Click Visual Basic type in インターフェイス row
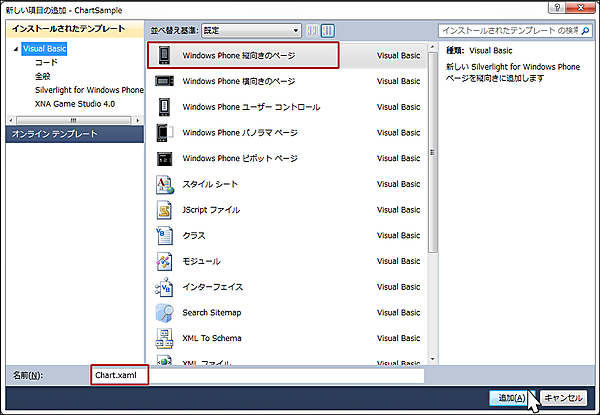 [x=398, y=287]
